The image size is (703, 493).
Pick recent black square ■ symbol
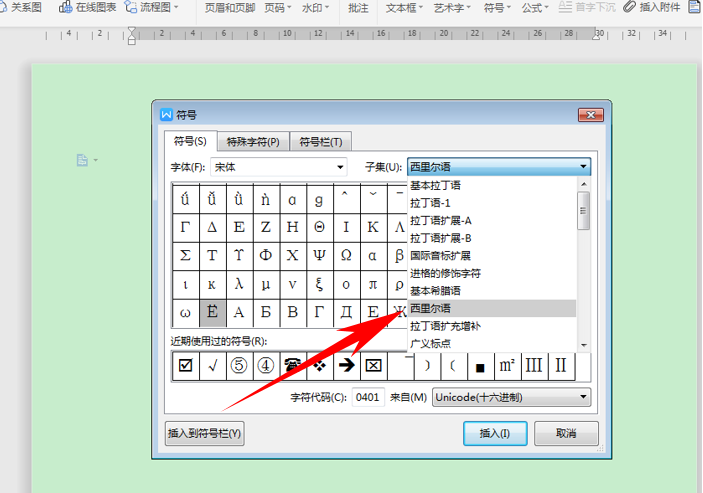point(480,366)
